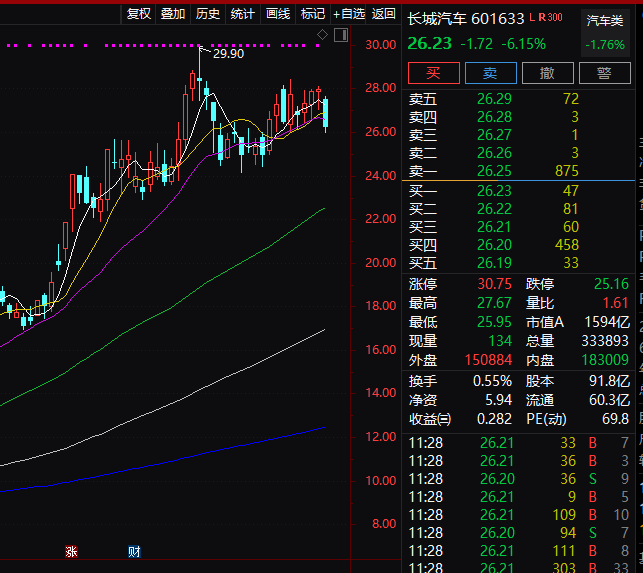
Task: Click 市值A value 1594亿
Action: [x=607, y=322]
